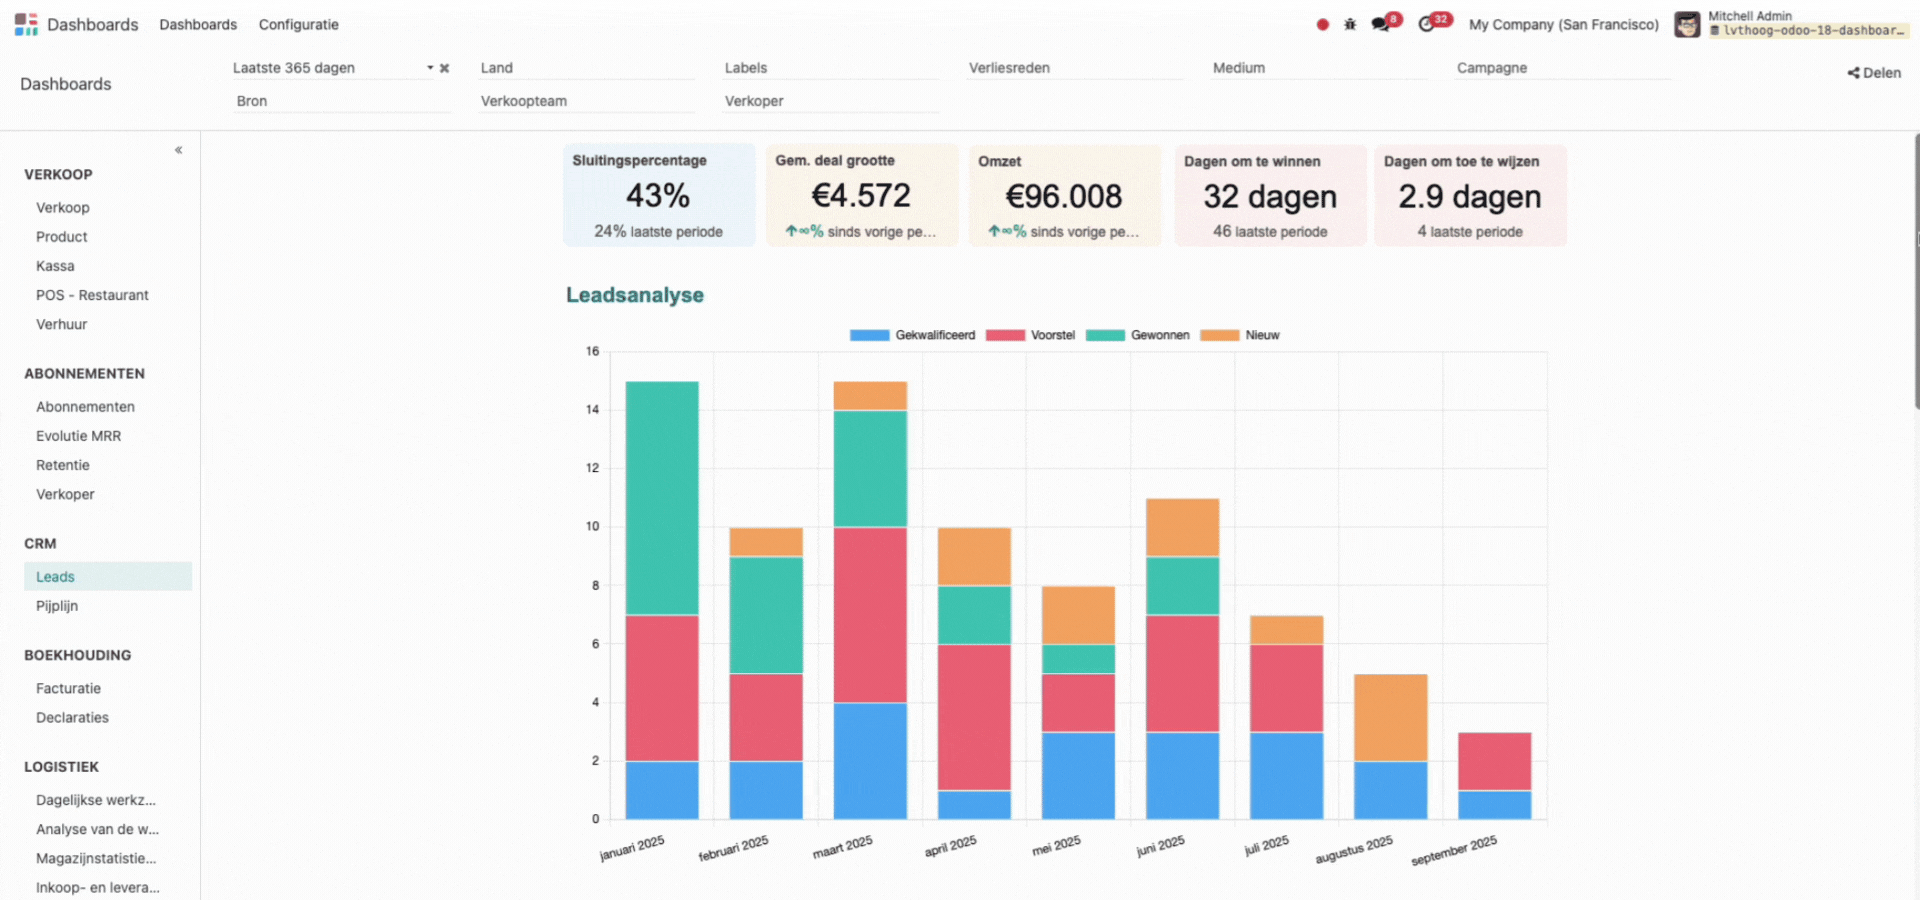The image size is (1920, 900).
Task: Open the Configuratie menu
Action: point(298,24)
